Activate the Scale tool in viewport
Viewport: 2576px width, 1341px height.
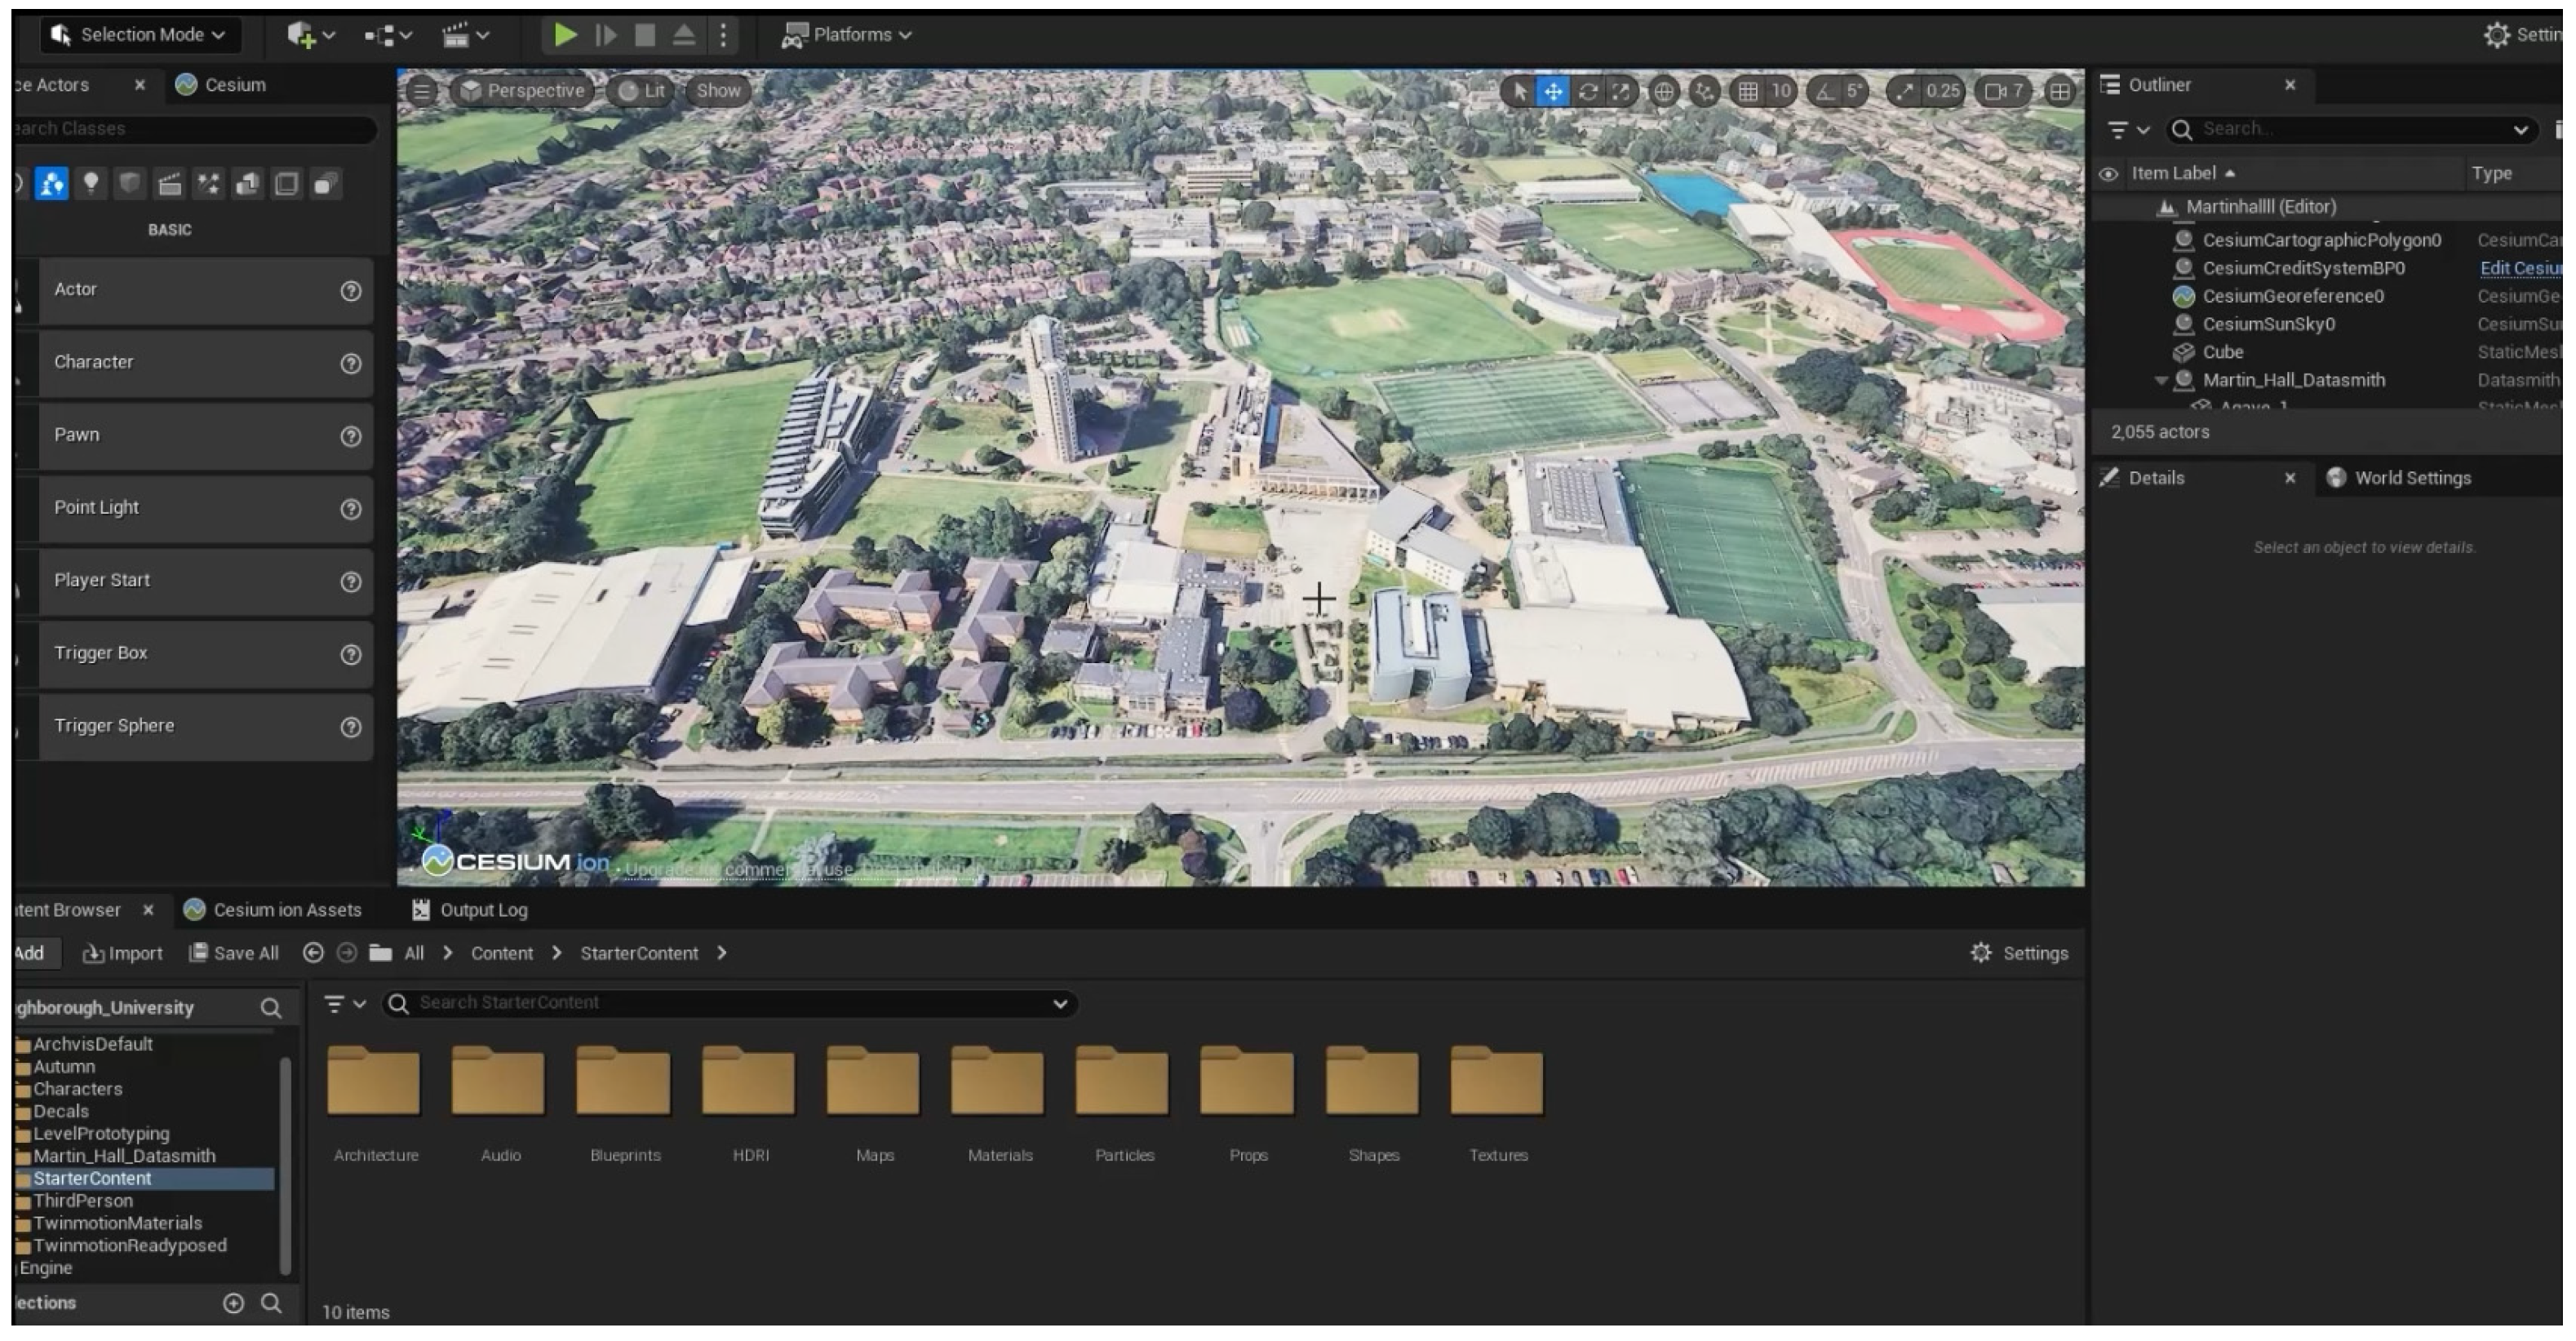point(1620,92)
